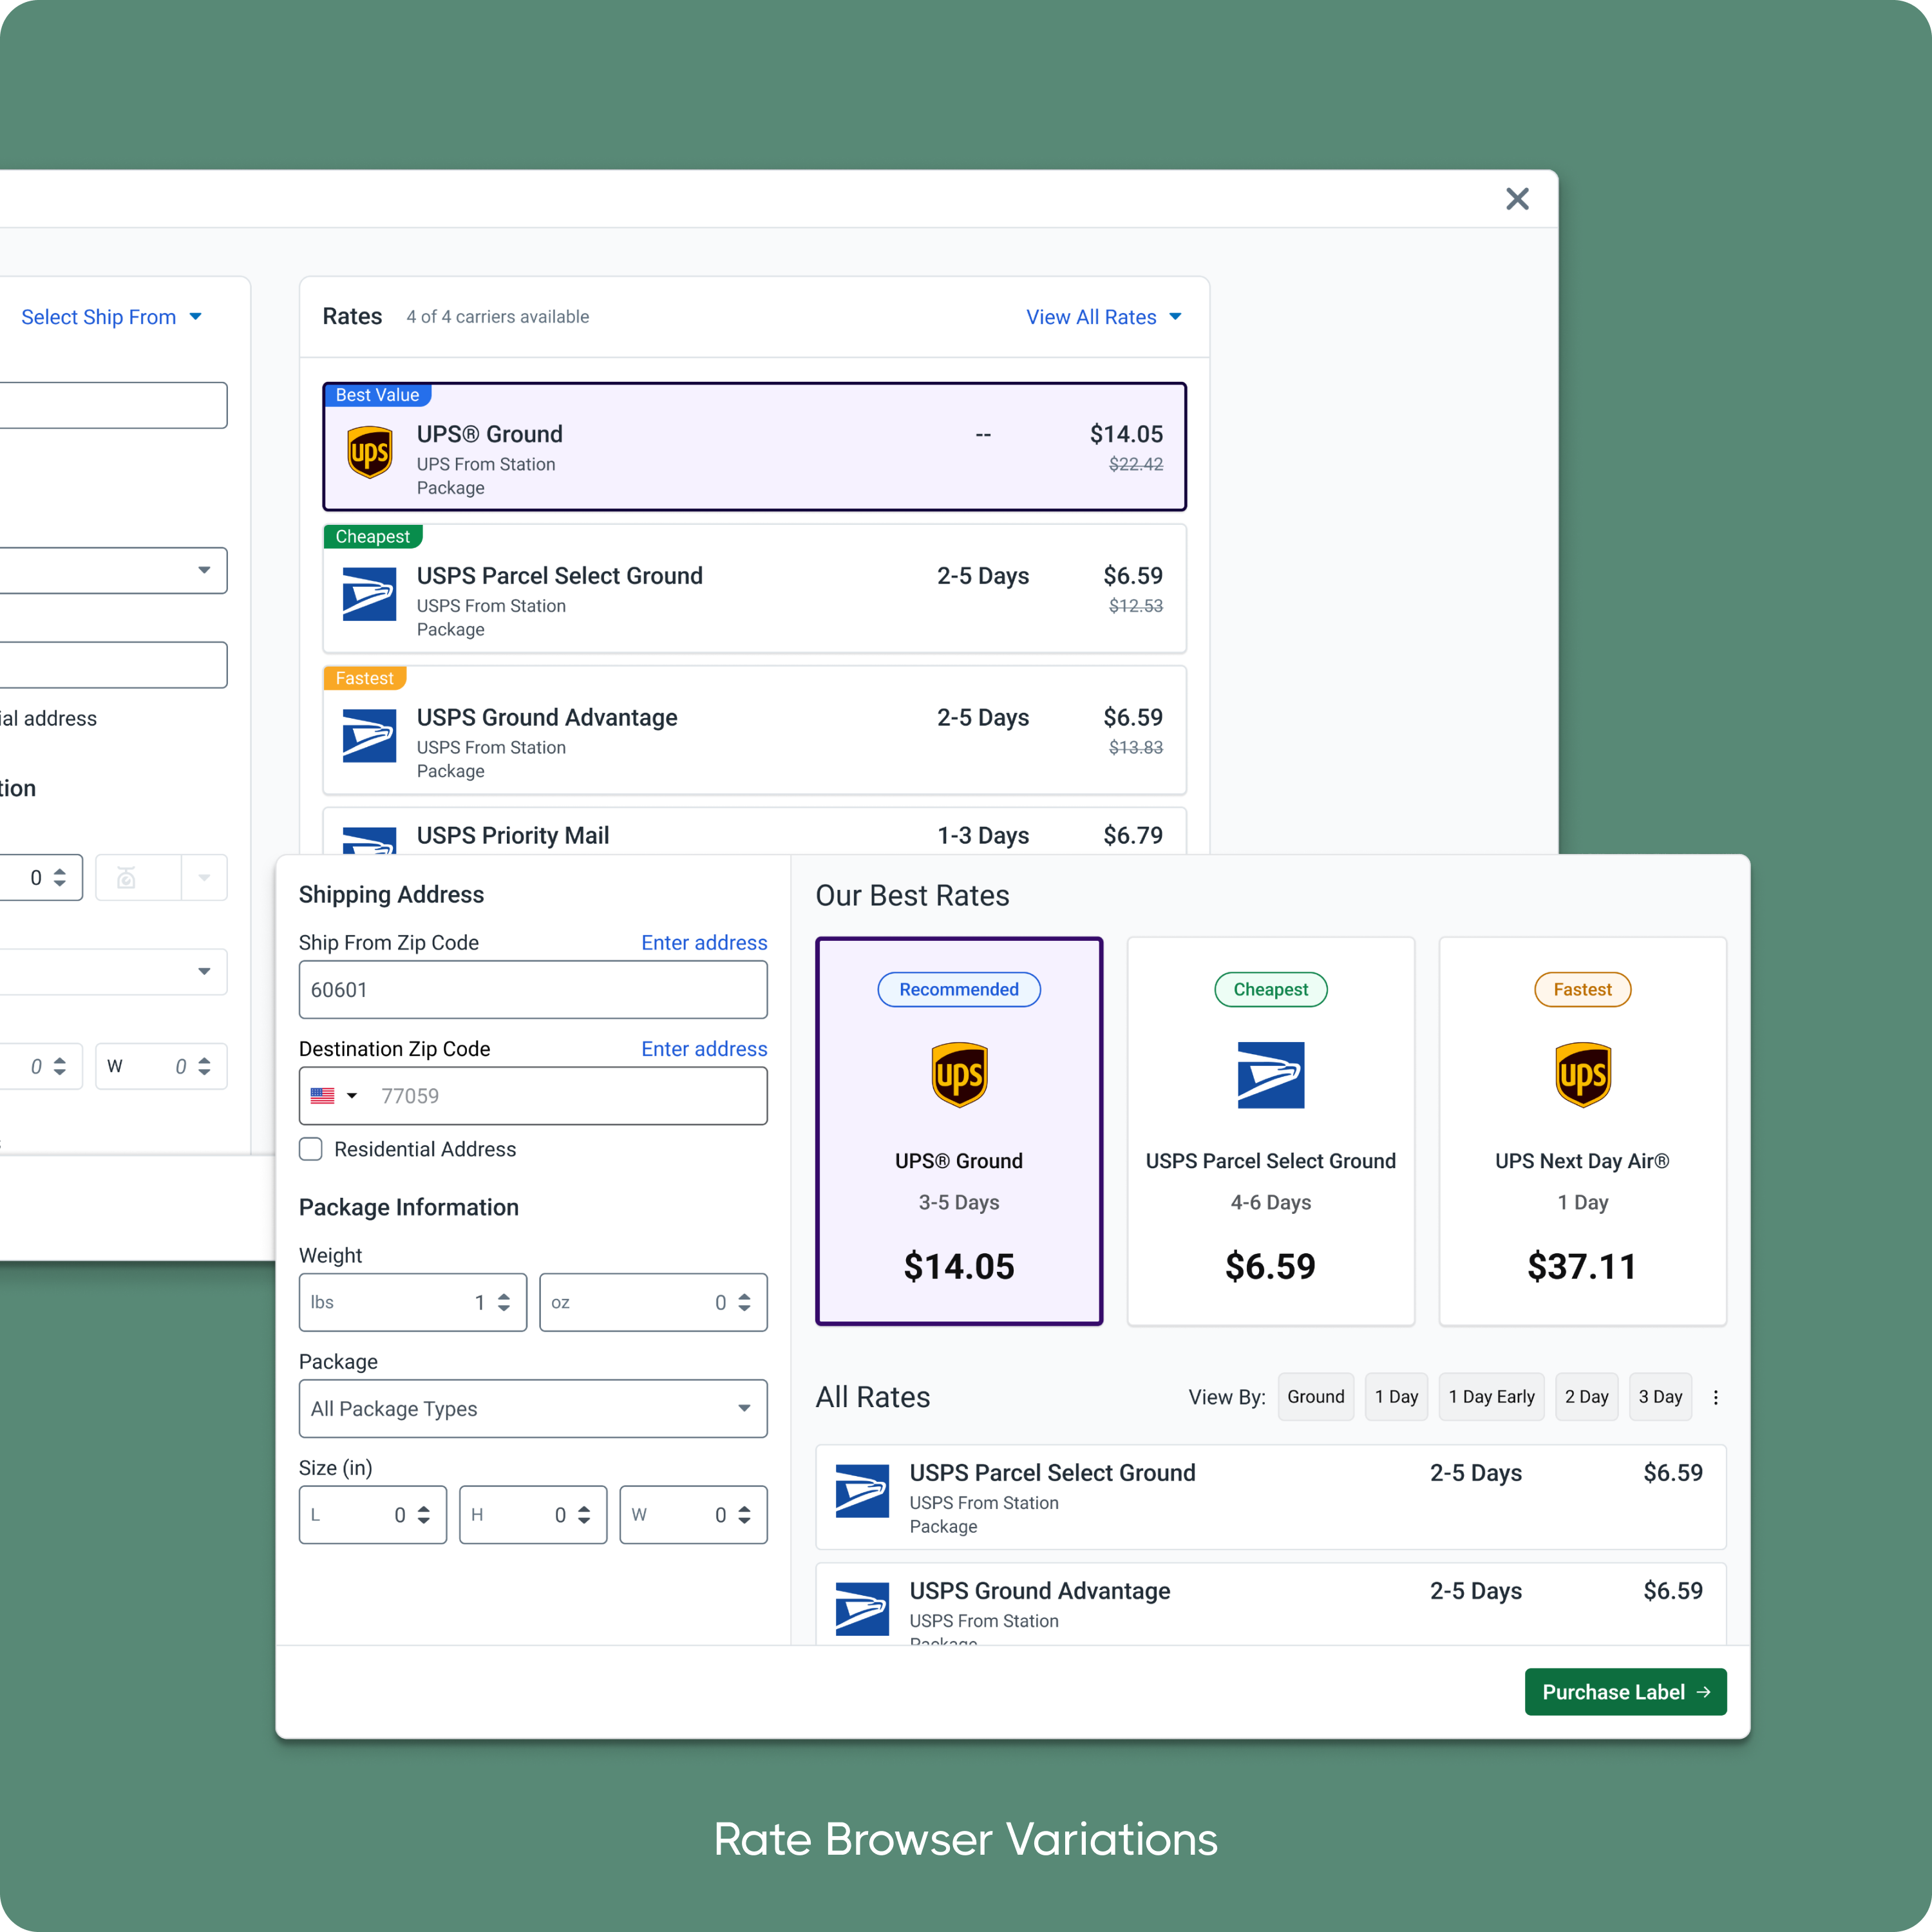
Task: Select the Recommended UPS Ground card
Action: pos(959,1131)
